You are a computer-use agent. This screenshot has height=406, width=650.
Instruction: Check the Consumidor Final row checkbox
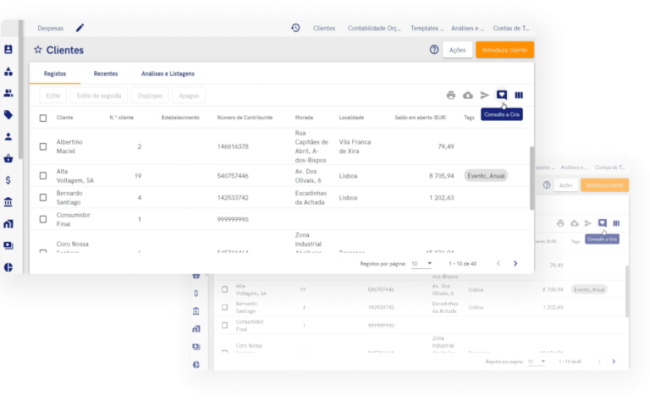coord(43,219)
